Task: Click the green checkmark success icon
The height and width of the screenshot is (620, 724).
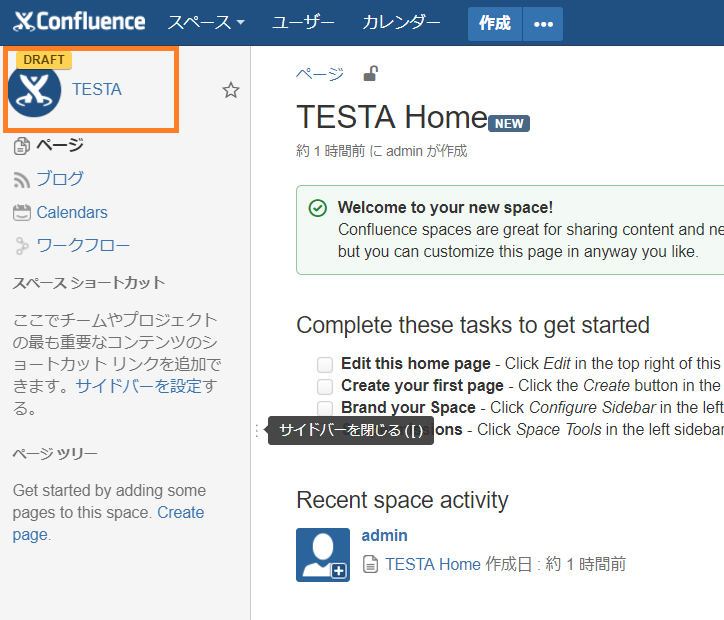Action: click(318, 208)
